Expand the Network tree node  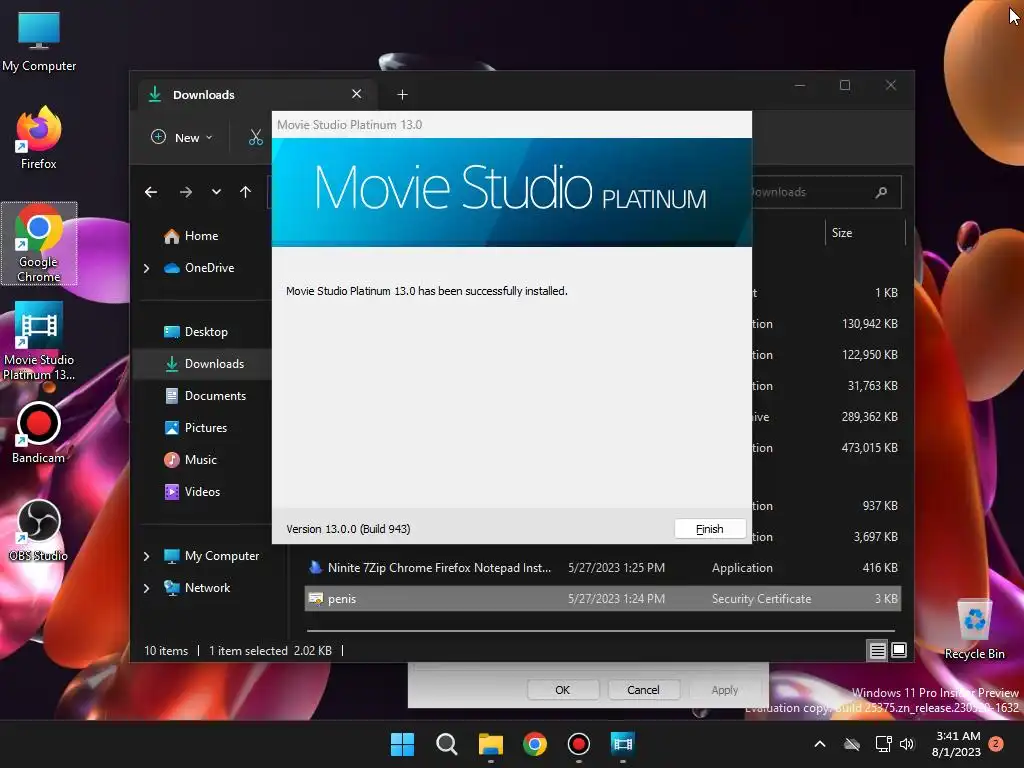coord(146,588)
